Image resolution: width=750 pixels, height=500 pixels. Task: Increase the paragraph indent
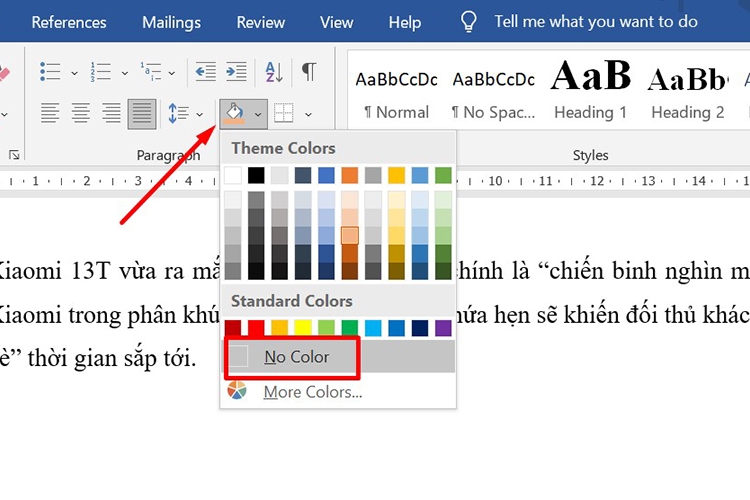point(236,72)
